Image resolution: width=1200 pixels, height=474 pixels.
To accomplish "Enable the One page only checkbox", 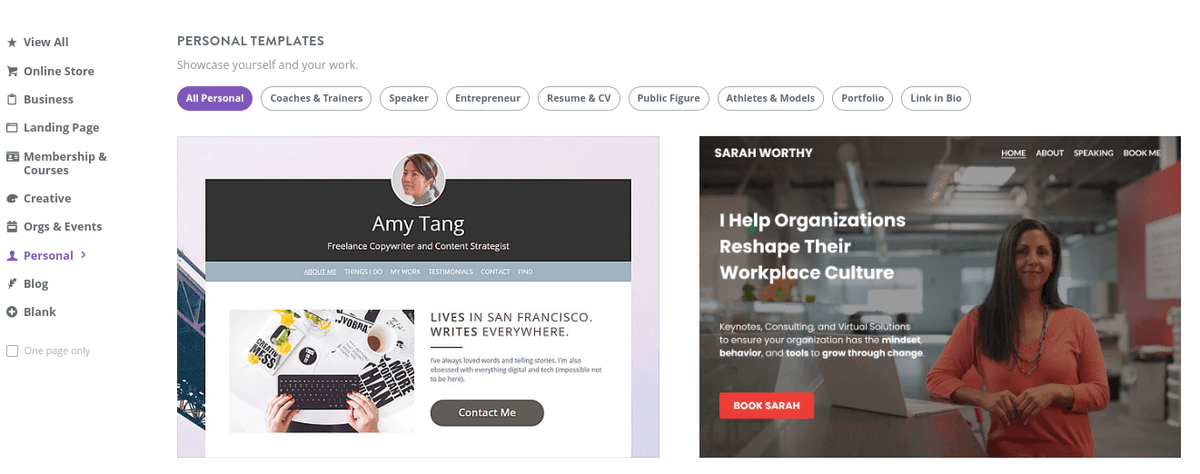I will point(12,351).
